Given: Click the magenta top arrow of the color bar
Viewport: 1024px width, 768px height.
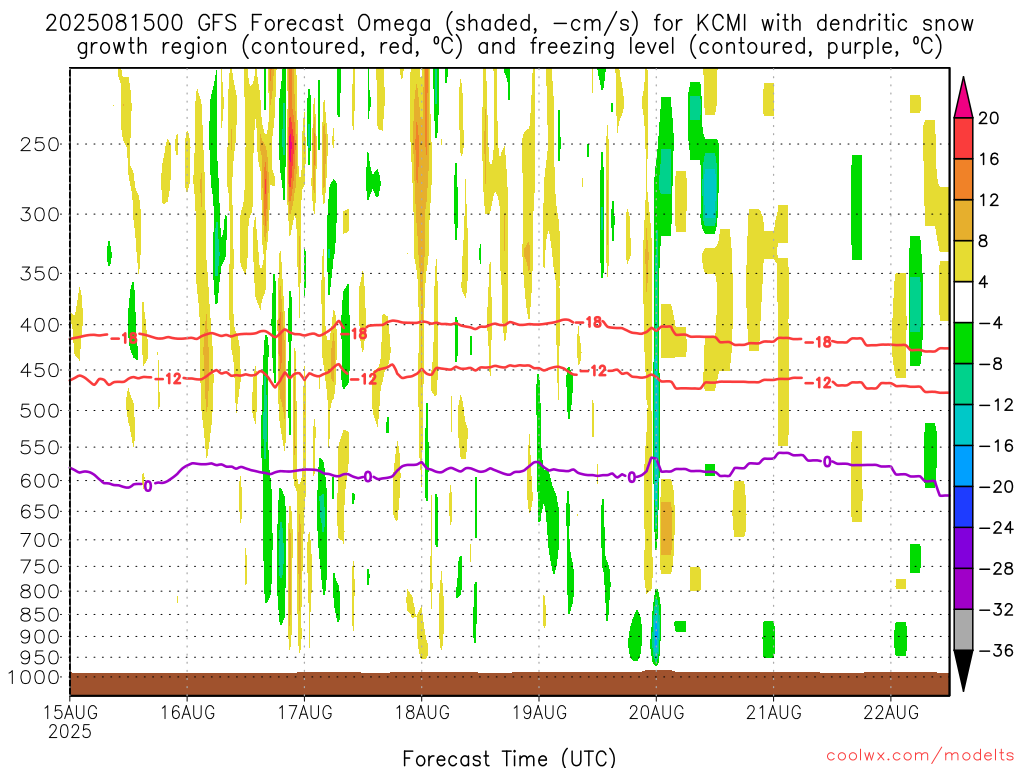Looking at the screenshot, I should [963, 99].
